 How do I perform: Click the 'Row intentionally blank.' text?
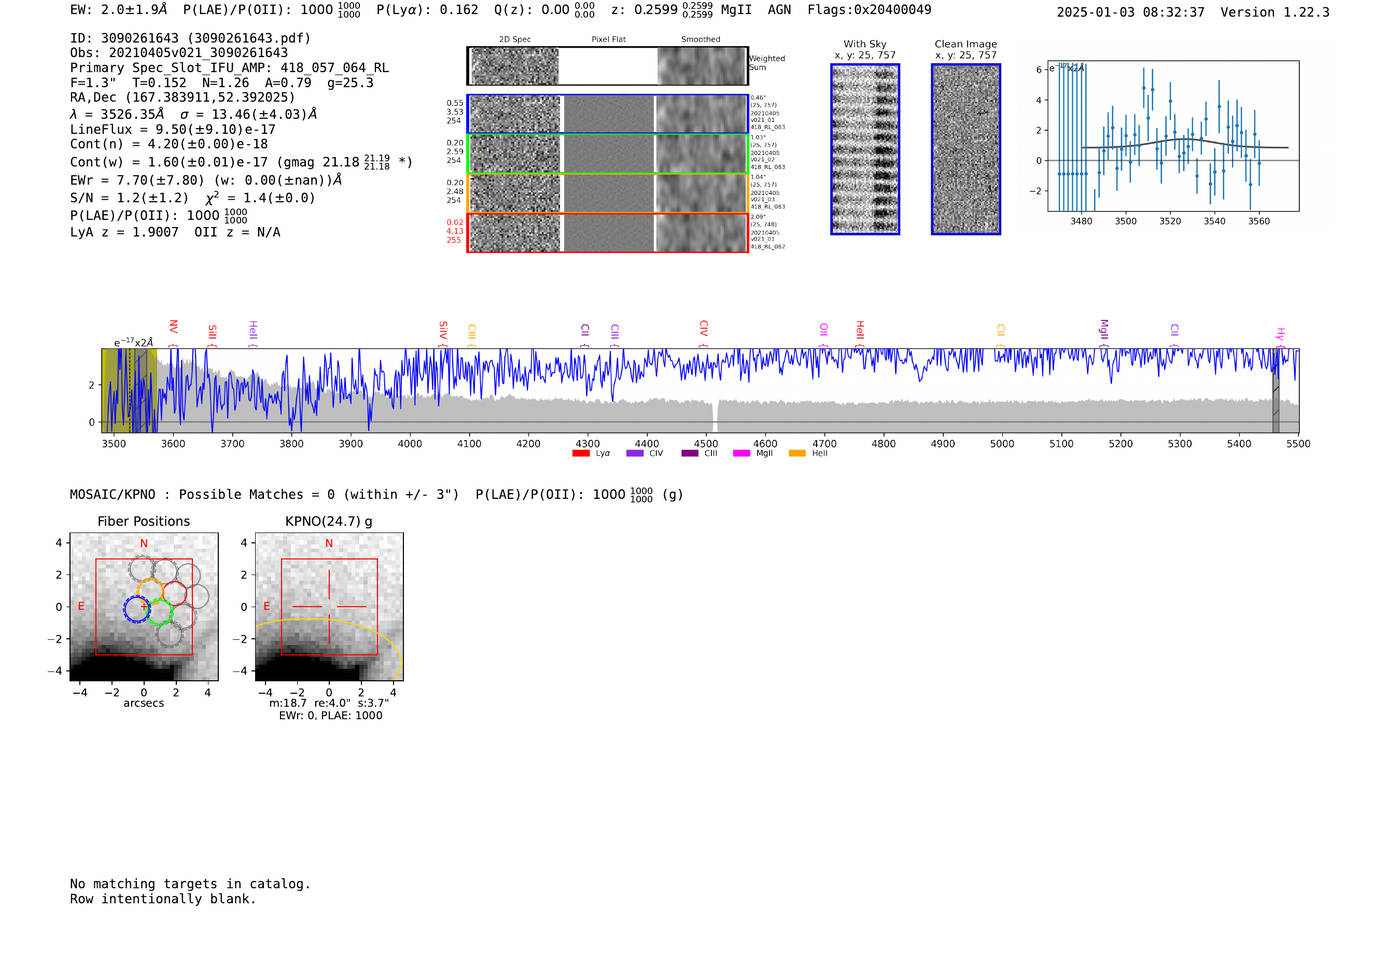tap(163, 899)
